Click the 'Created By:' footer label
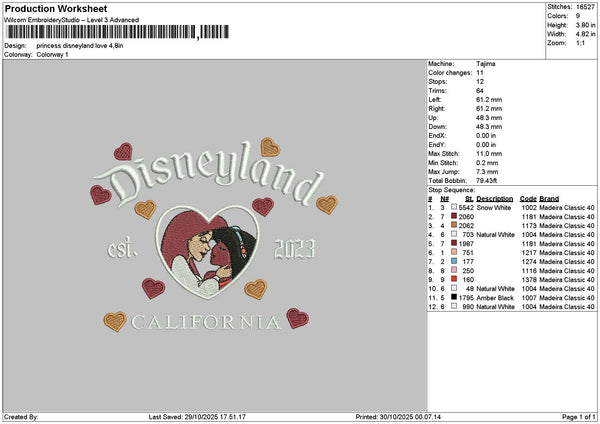The height and width of the screenshot is (424, 600). pyautogui.click(x=21, y=417)
